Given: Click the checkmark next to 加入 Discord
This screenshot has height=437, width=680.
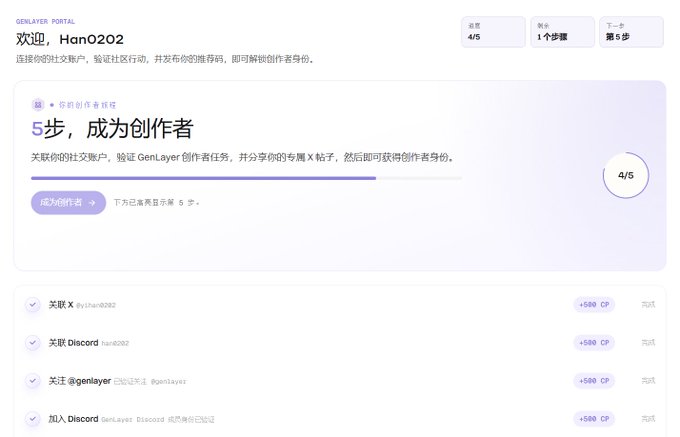Looking at the screenshot, I should click(33, 419).
